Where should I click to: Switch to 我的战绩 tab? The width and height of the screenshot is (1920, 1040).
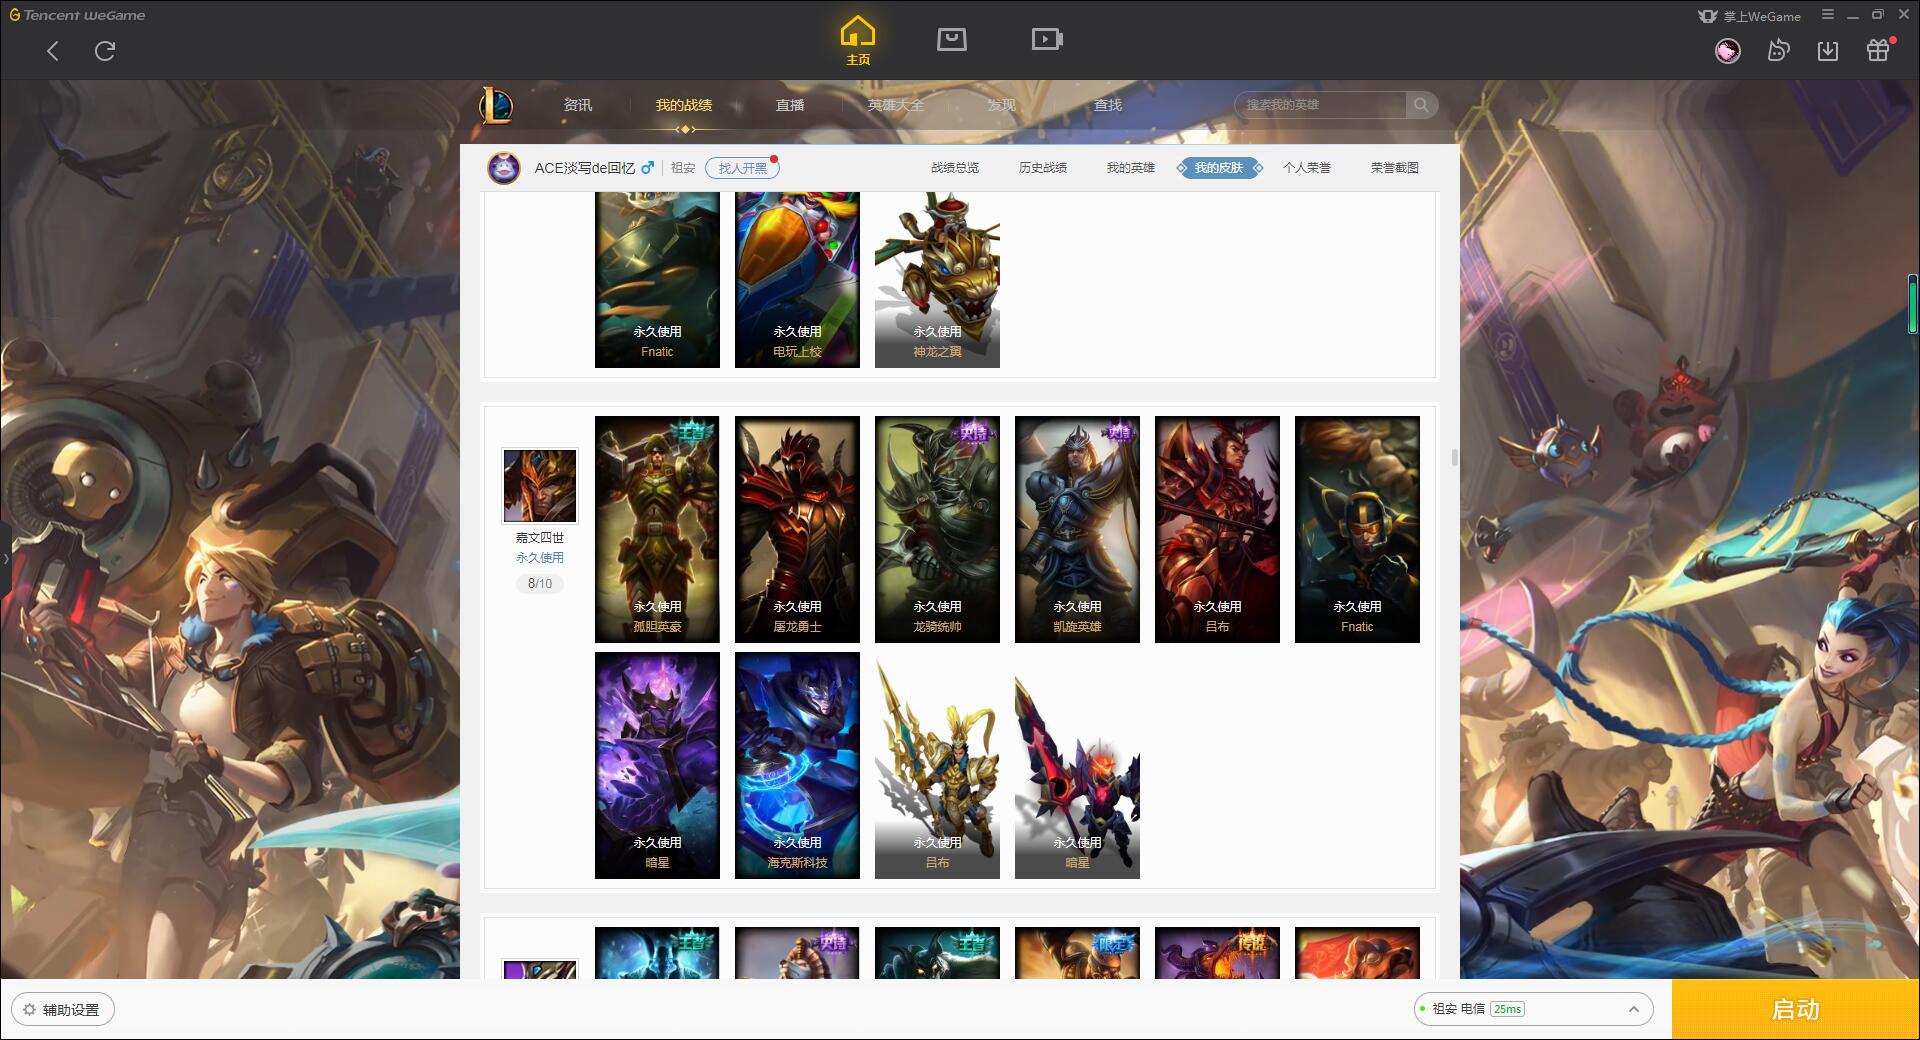(684, 105)
